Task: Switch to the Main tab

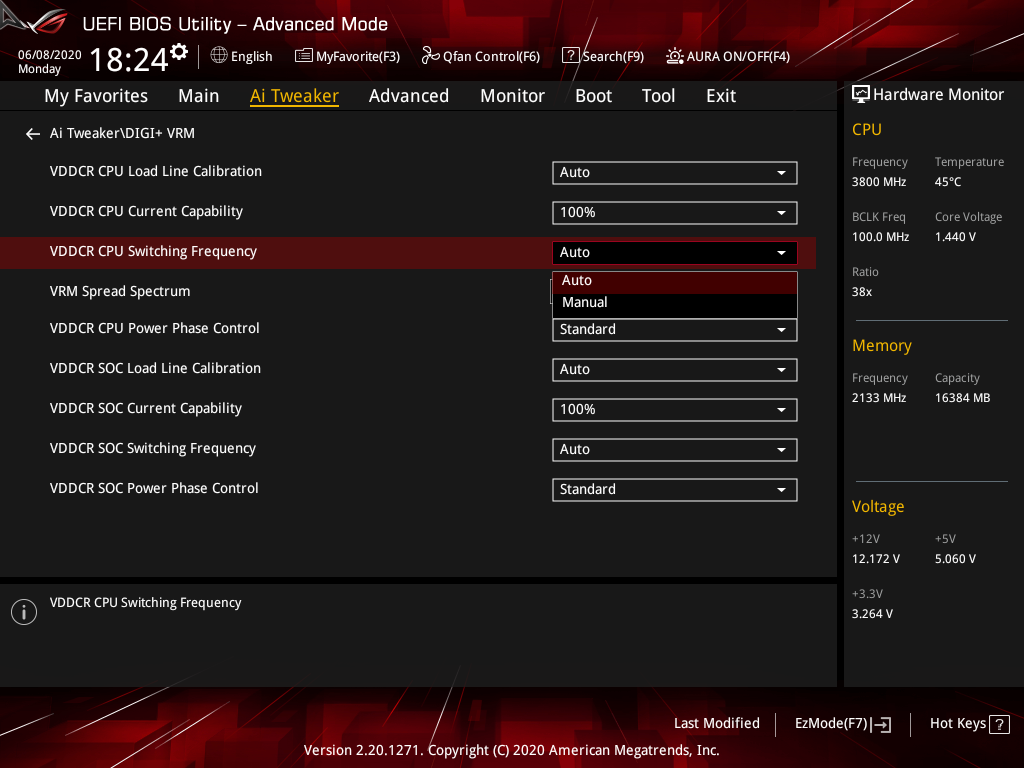Action: pyautogui.click(x=199, y=96)
